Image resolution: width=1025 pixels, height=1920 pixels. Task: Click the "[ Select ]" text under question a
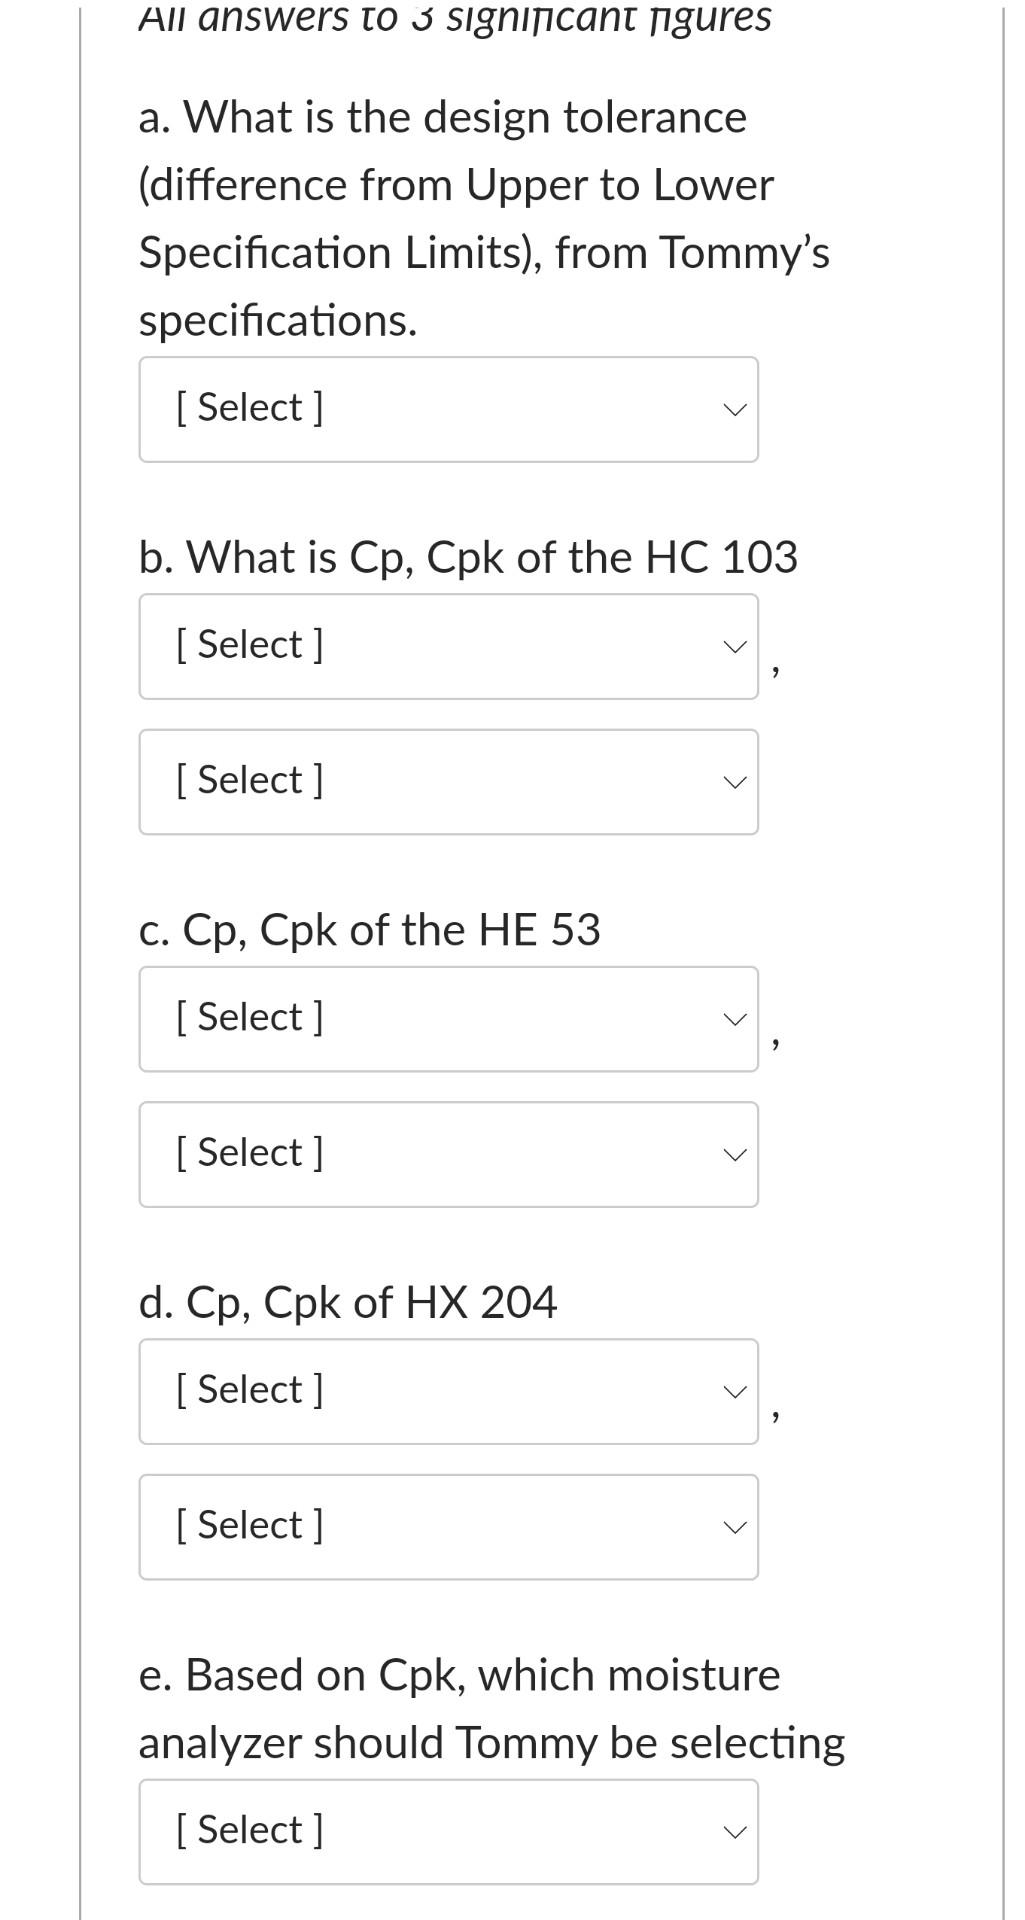[250, 408]
